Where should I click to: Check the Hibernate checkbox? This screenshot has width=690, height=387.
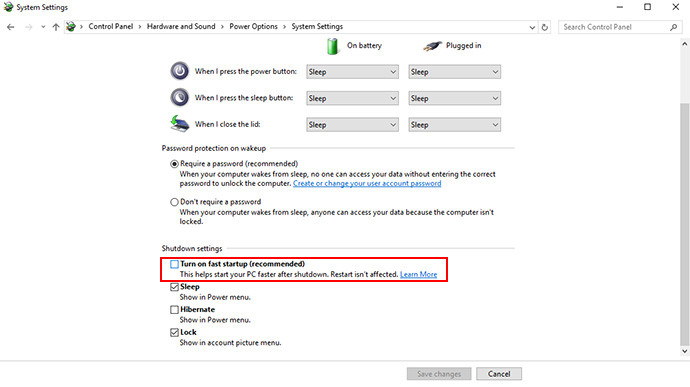[x=174, y=310]
